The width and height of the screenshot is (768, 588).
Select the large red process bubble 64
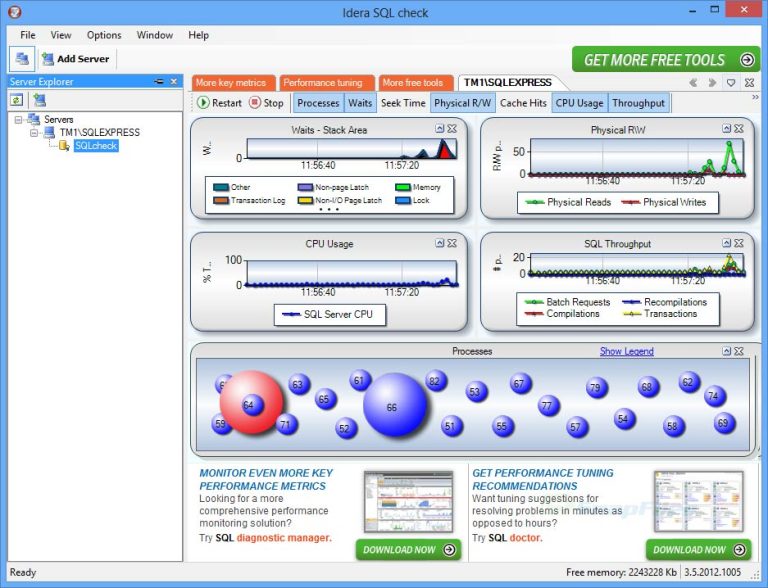click(x=250, y=403)
